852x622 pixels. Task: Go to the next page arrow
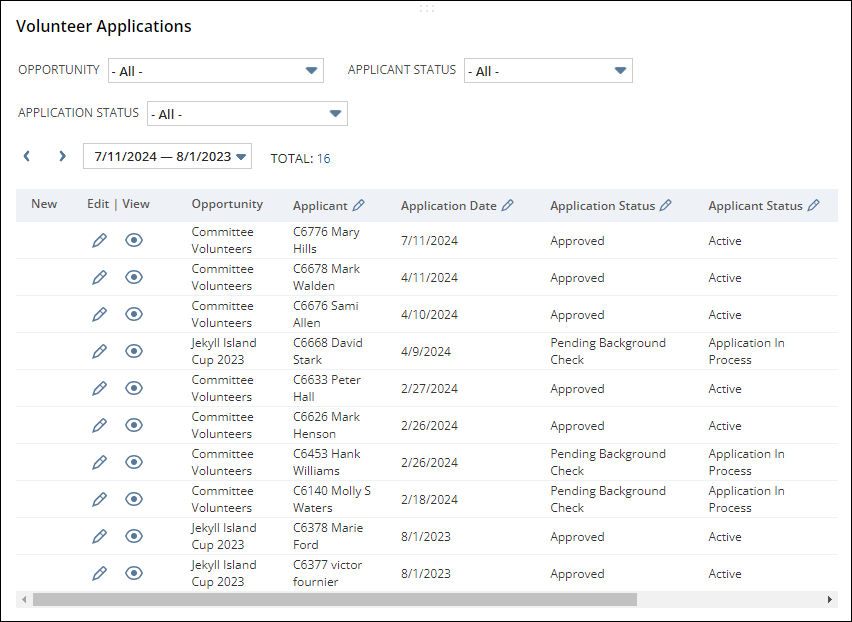[x=62, y=156]
